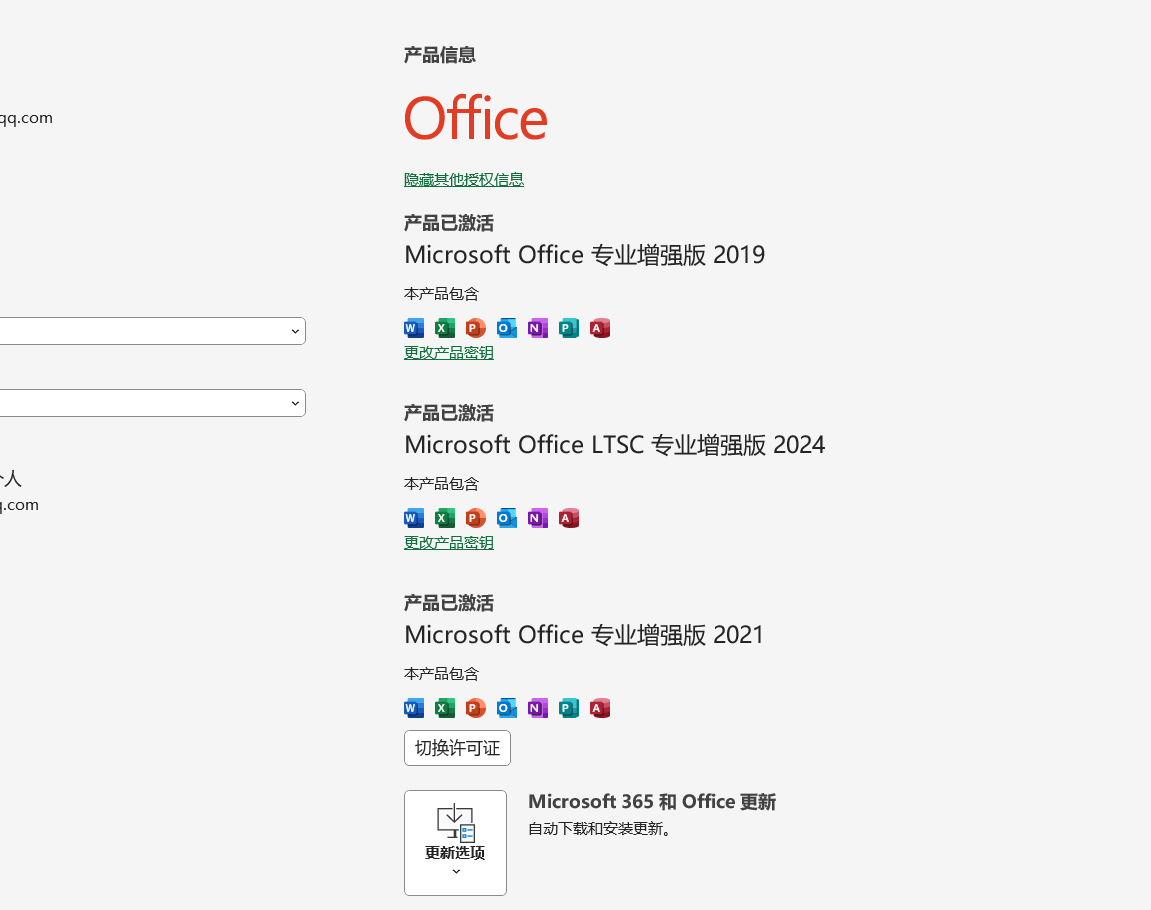Screen dimensions: 1151x910
Task: Click the Word icon under Office 2021
Action: (x=414, y=708)
